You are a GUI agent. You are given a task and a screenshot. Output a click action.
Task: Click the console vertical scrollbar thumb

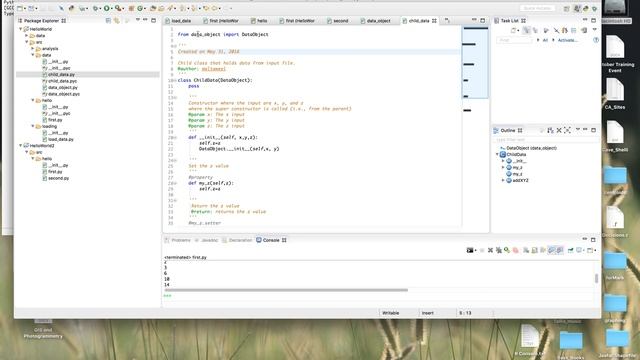tap(596, 278)
